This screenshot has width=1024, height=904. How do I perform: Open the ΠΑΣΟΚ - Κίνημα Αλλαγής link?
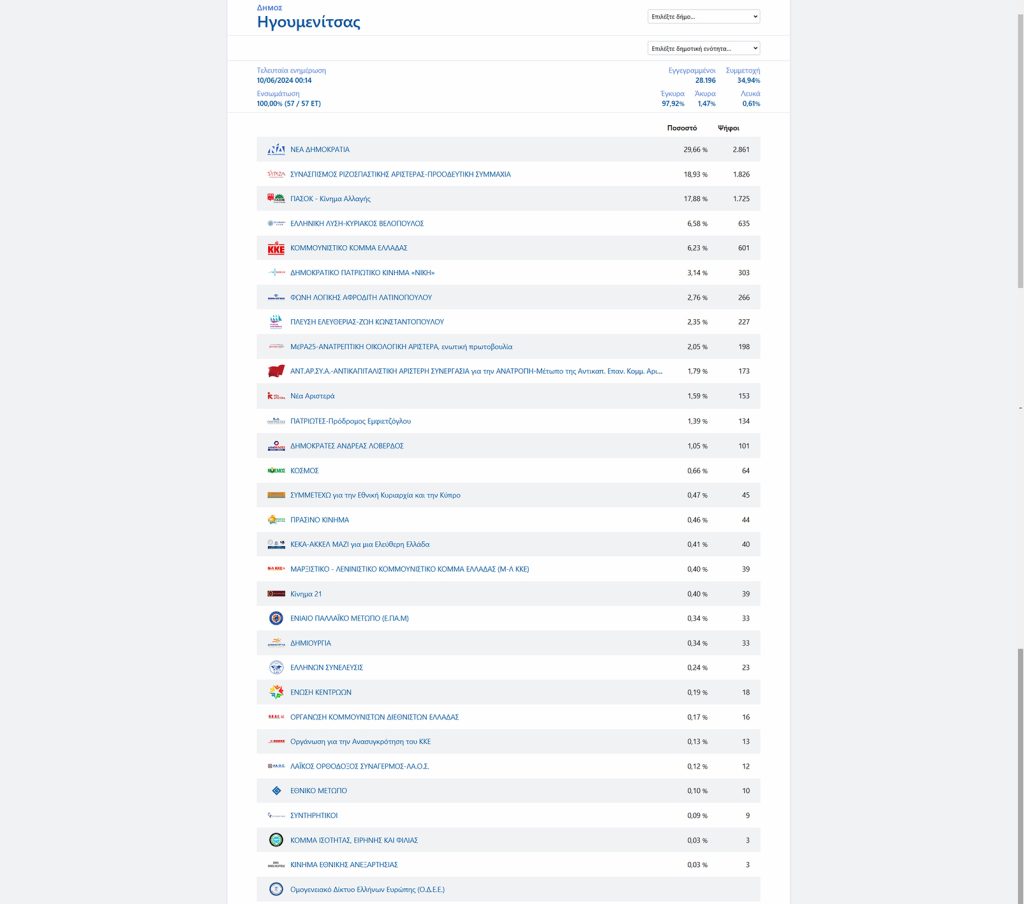click(330, 199)
